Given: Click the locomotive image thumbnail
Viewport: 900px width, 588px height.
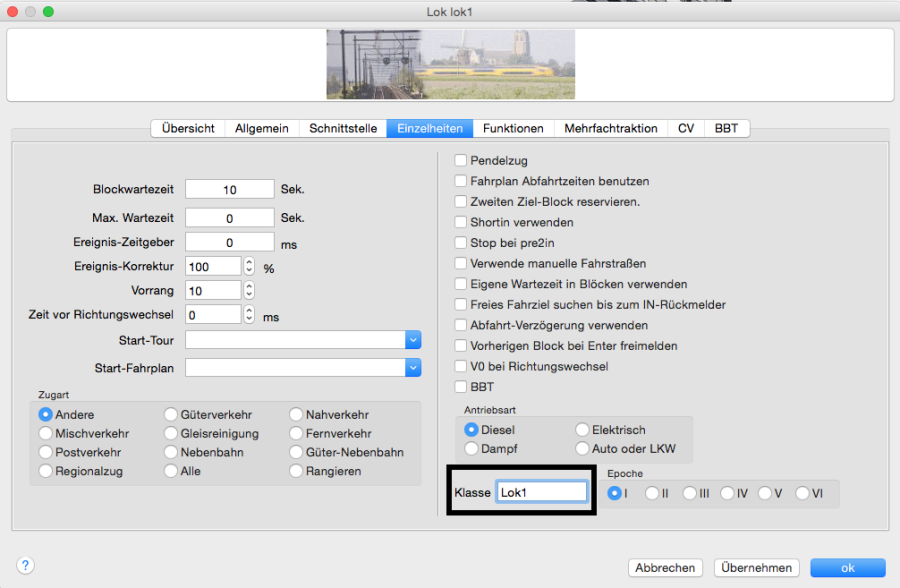Looking at the screenshot, I should coord(450,64).
